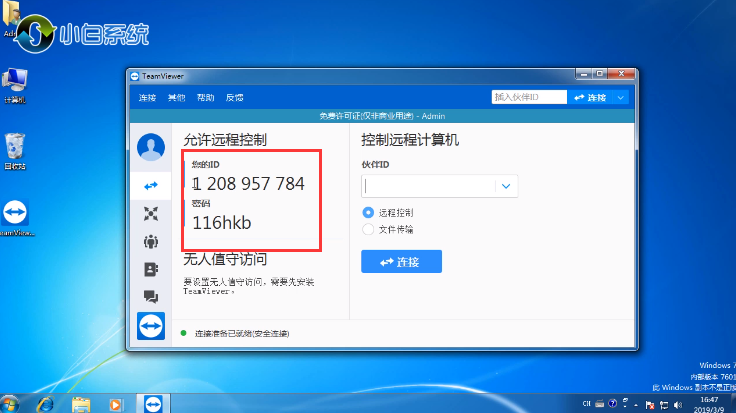Click the connection ready status text
This screenshot has width=736, height=413.
pyautogui.click(x=242, y=333)
